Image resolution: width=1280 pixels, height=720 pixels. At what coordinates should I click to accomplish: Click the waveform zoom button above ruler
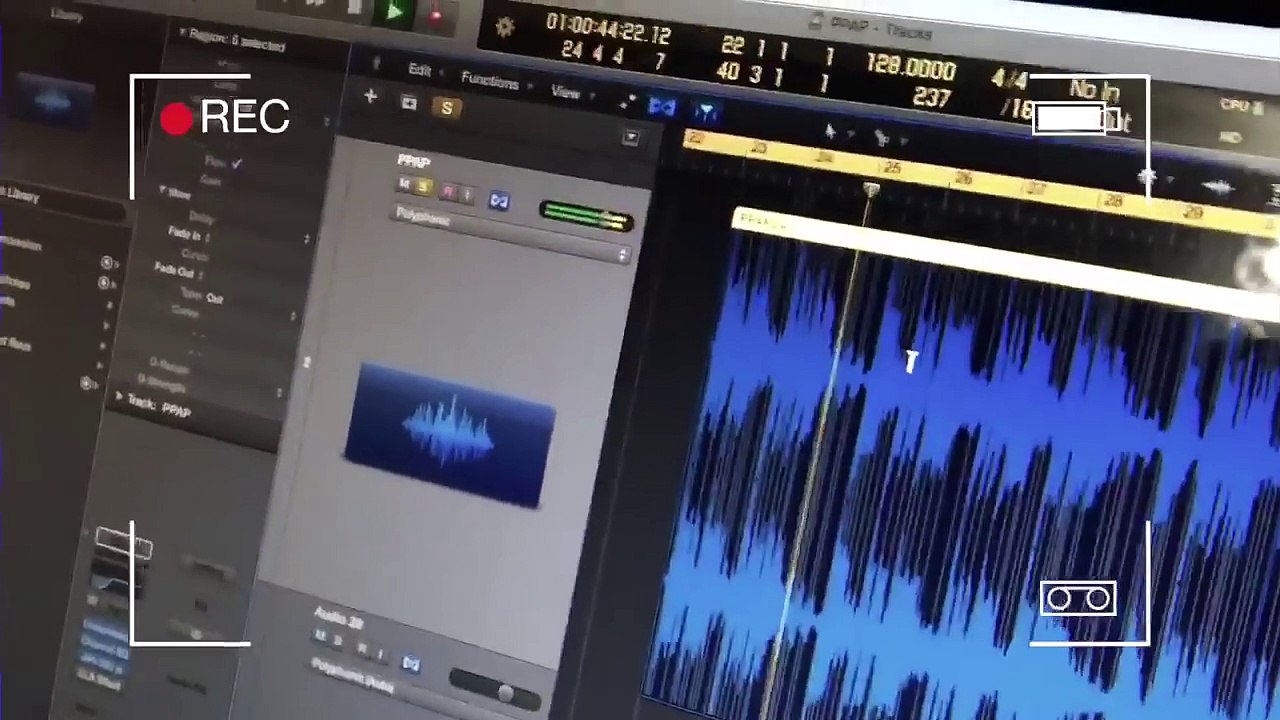pyautogui.click(x=1217, y=187)
